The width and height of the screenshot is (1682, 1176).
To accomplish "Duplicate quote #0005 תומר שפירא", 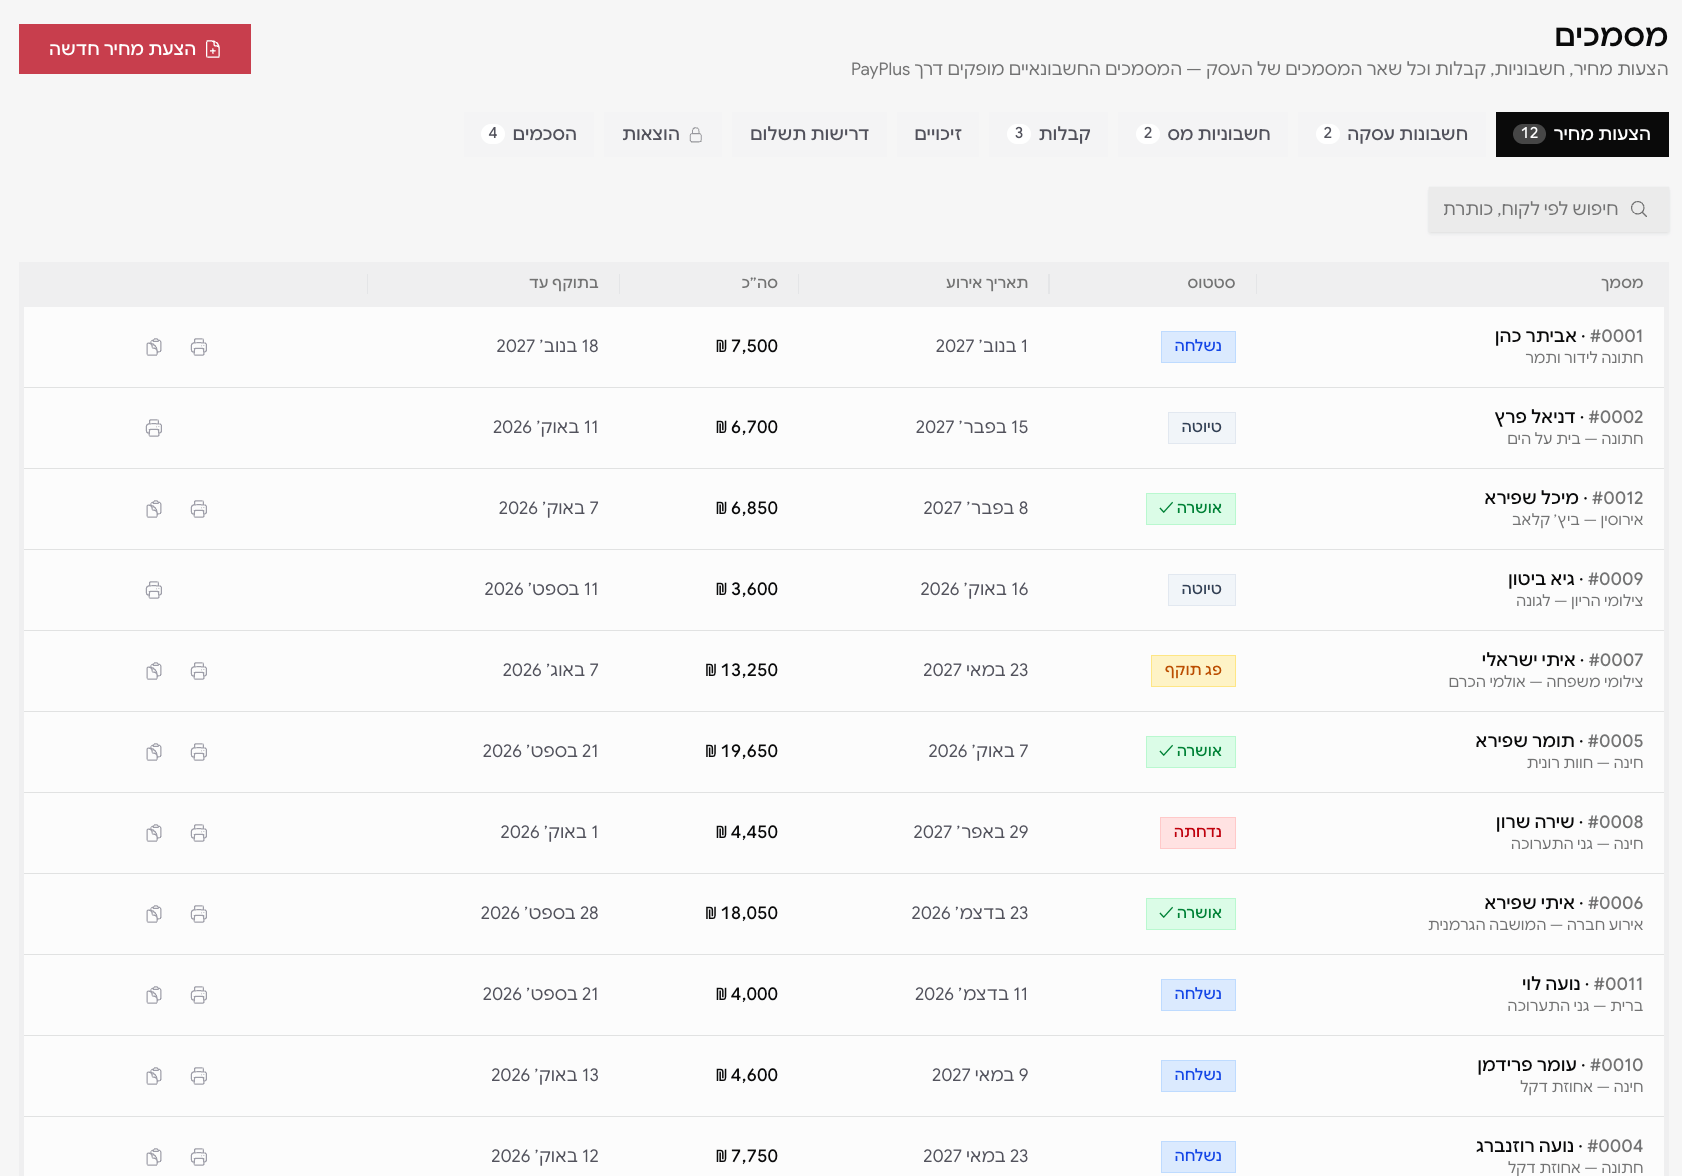I will pyautogui.click(x=154, y=752).
